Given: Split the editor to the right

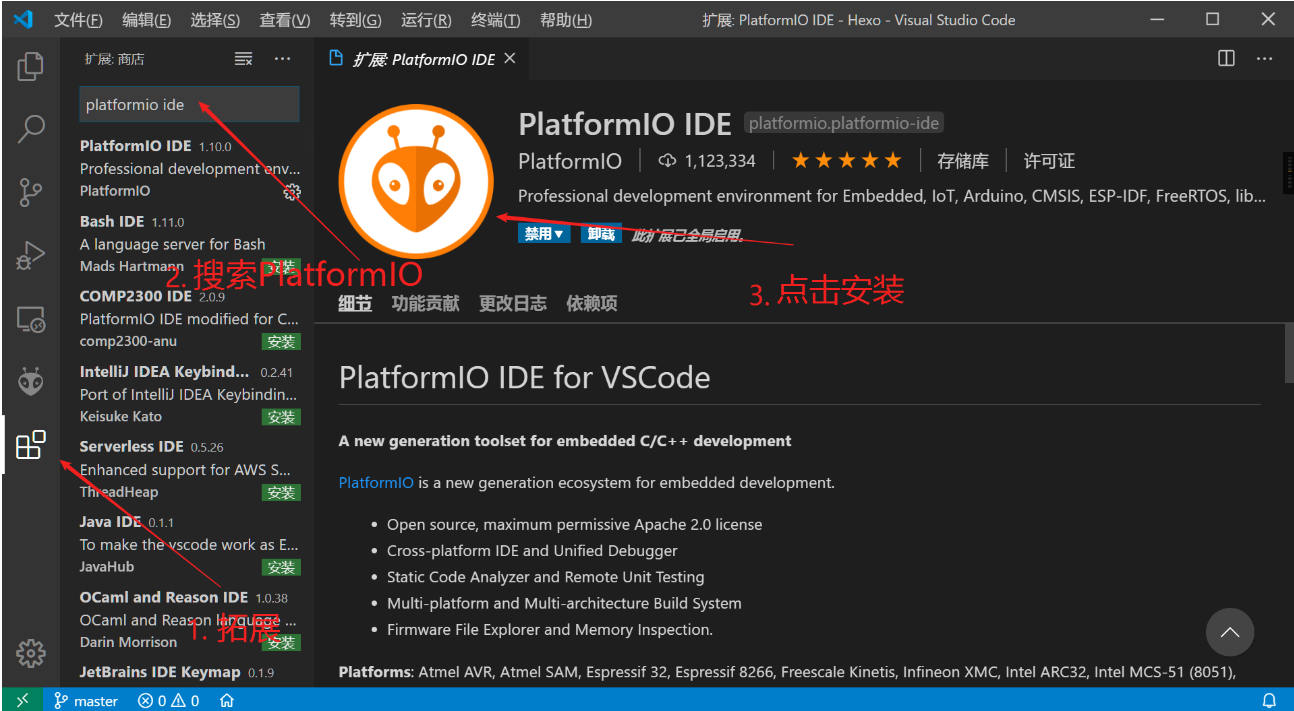Looking at the screenshot, I should coord(1226,59).
